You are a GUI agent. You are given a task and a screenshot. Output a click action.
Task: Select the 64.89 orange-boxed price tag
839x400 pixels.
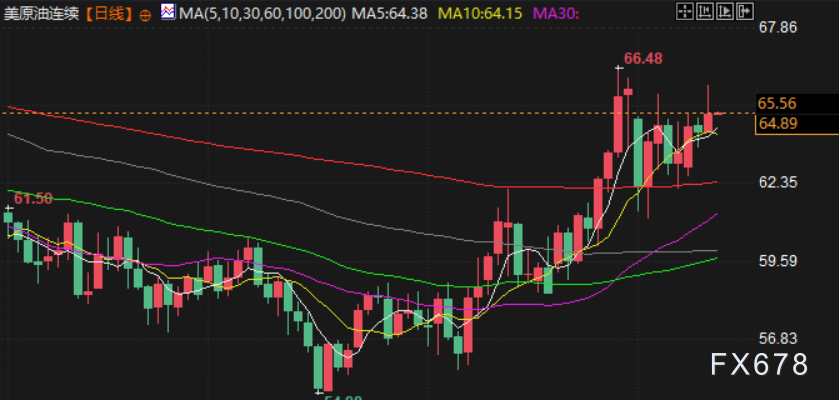pos(777,123)
